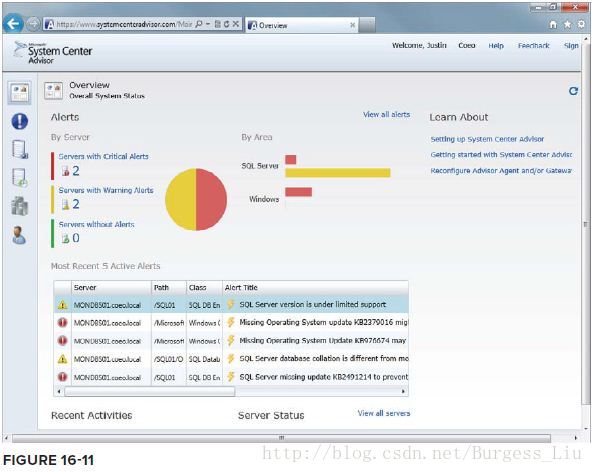593x473 pixels.
Task: Click 'Servers with Warning Alerts' link
Action: [x=106, y=190]
